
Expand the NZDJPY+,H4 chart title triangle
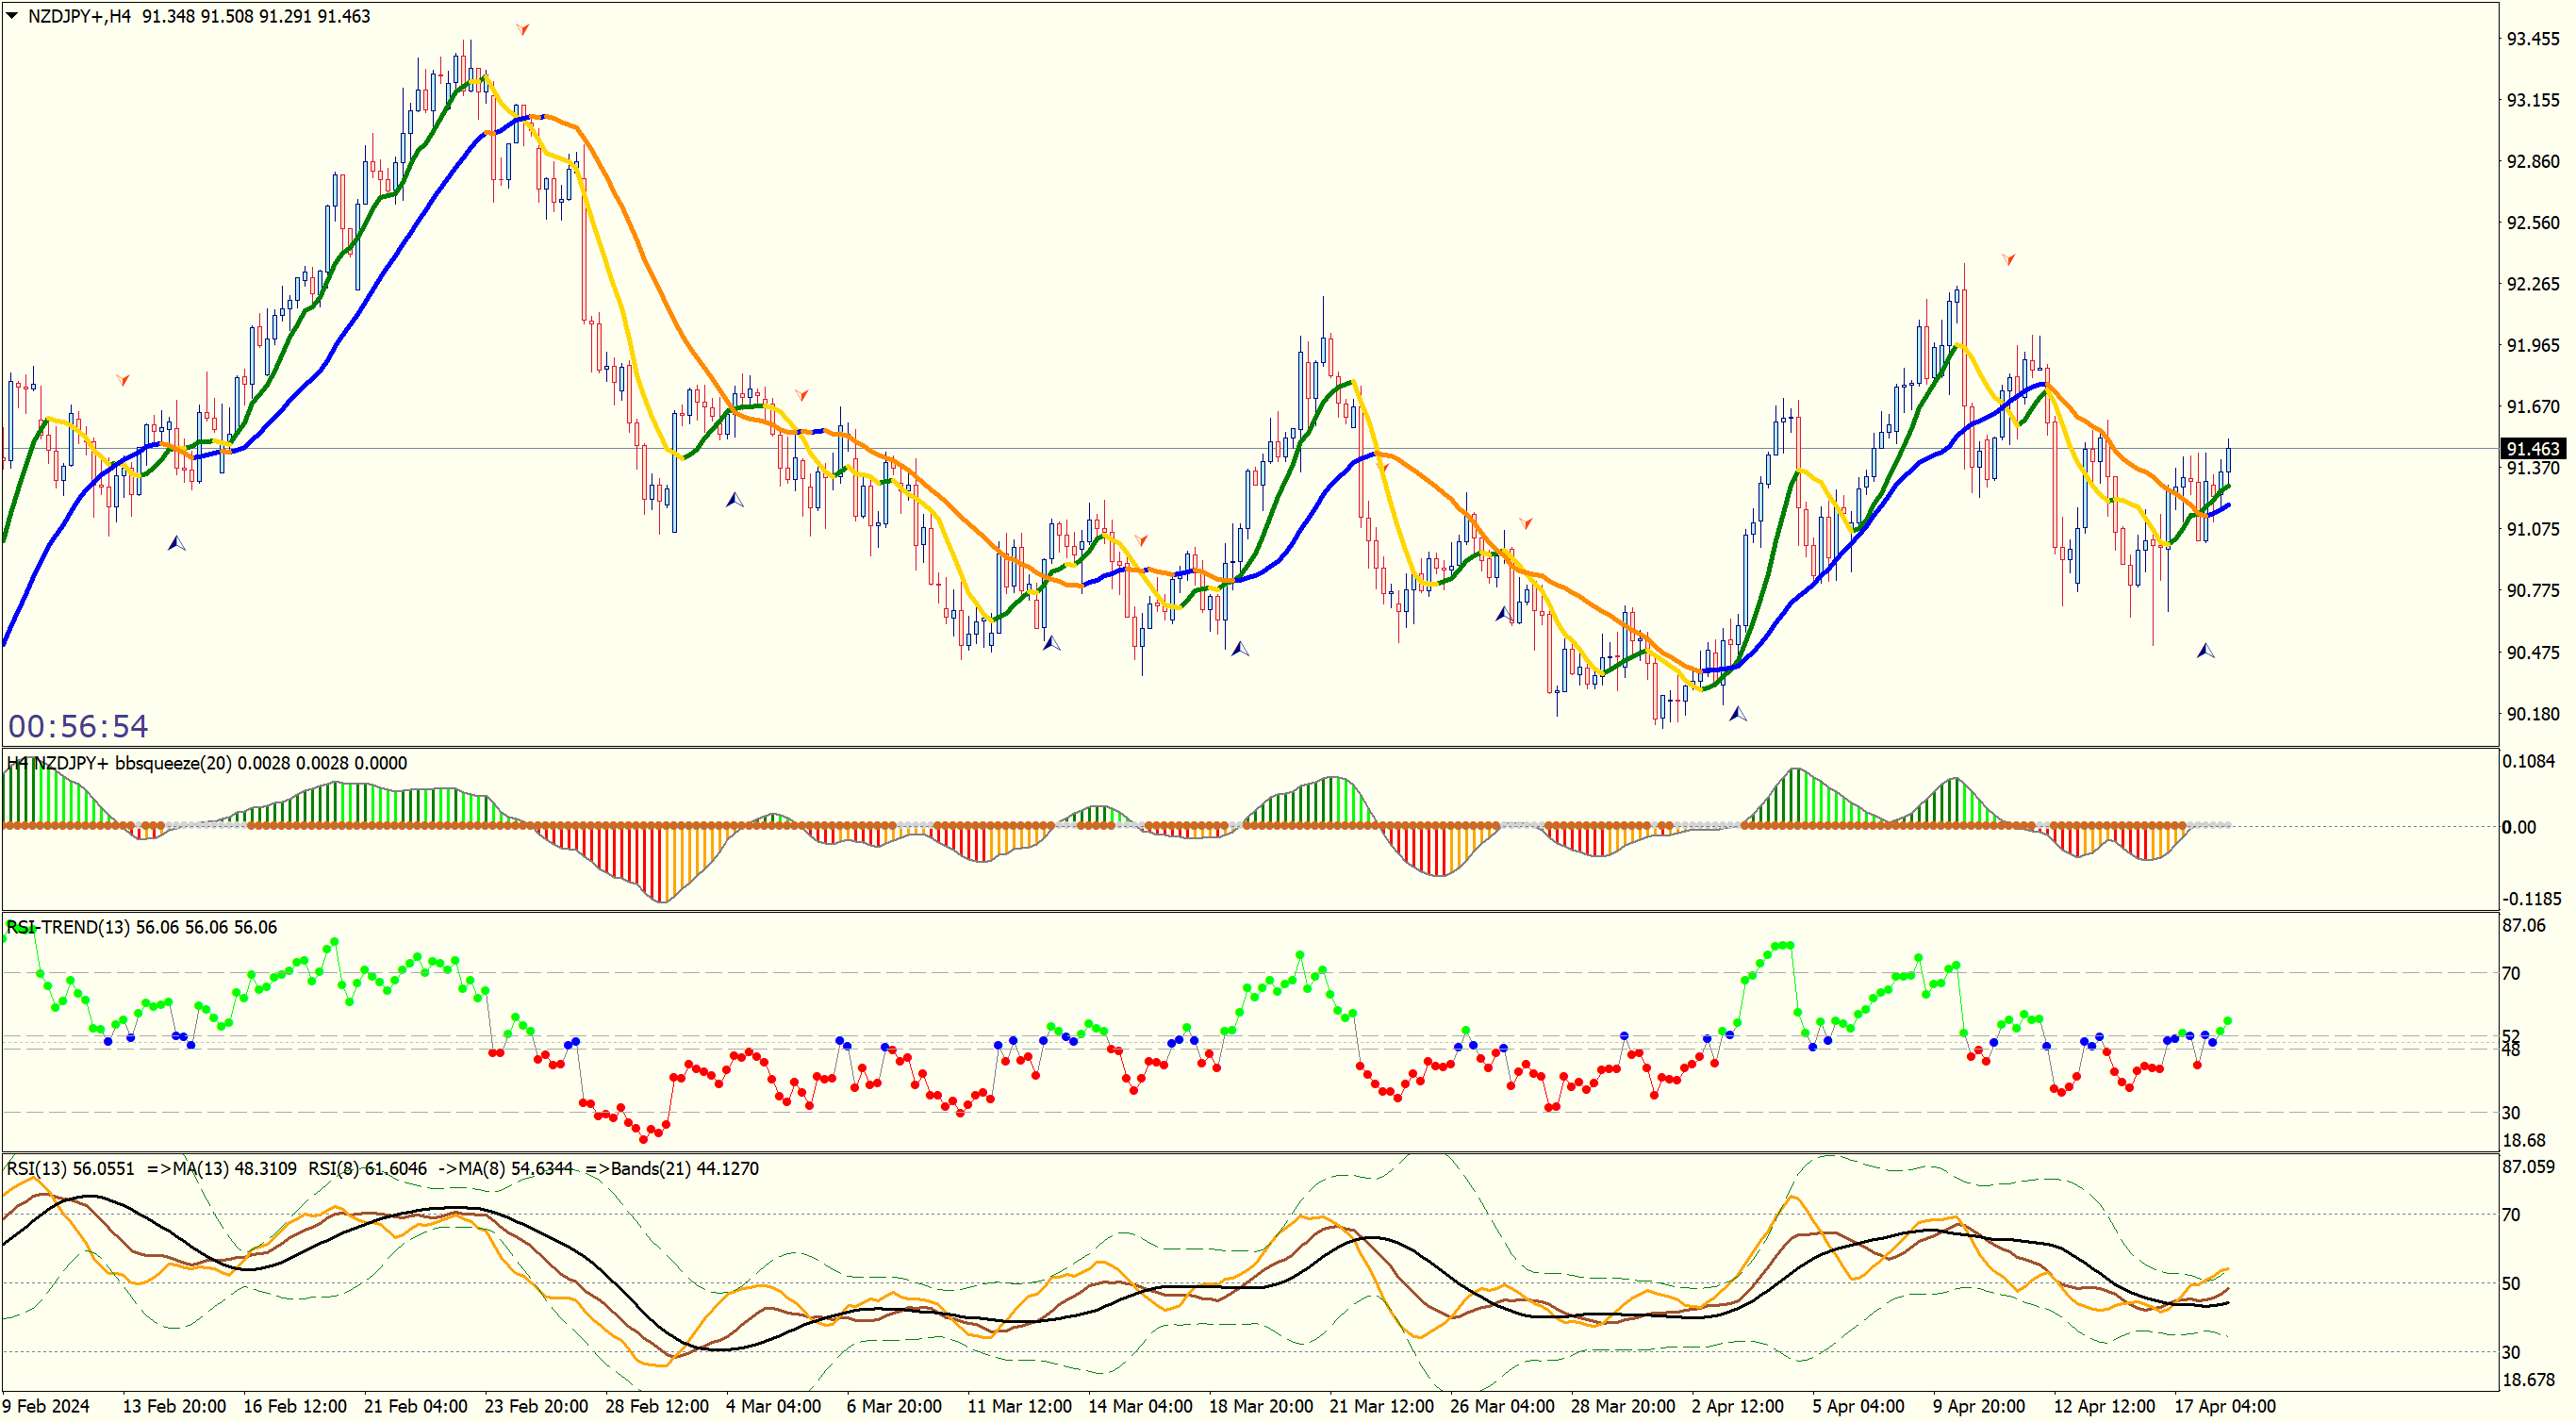click(12, 16)
